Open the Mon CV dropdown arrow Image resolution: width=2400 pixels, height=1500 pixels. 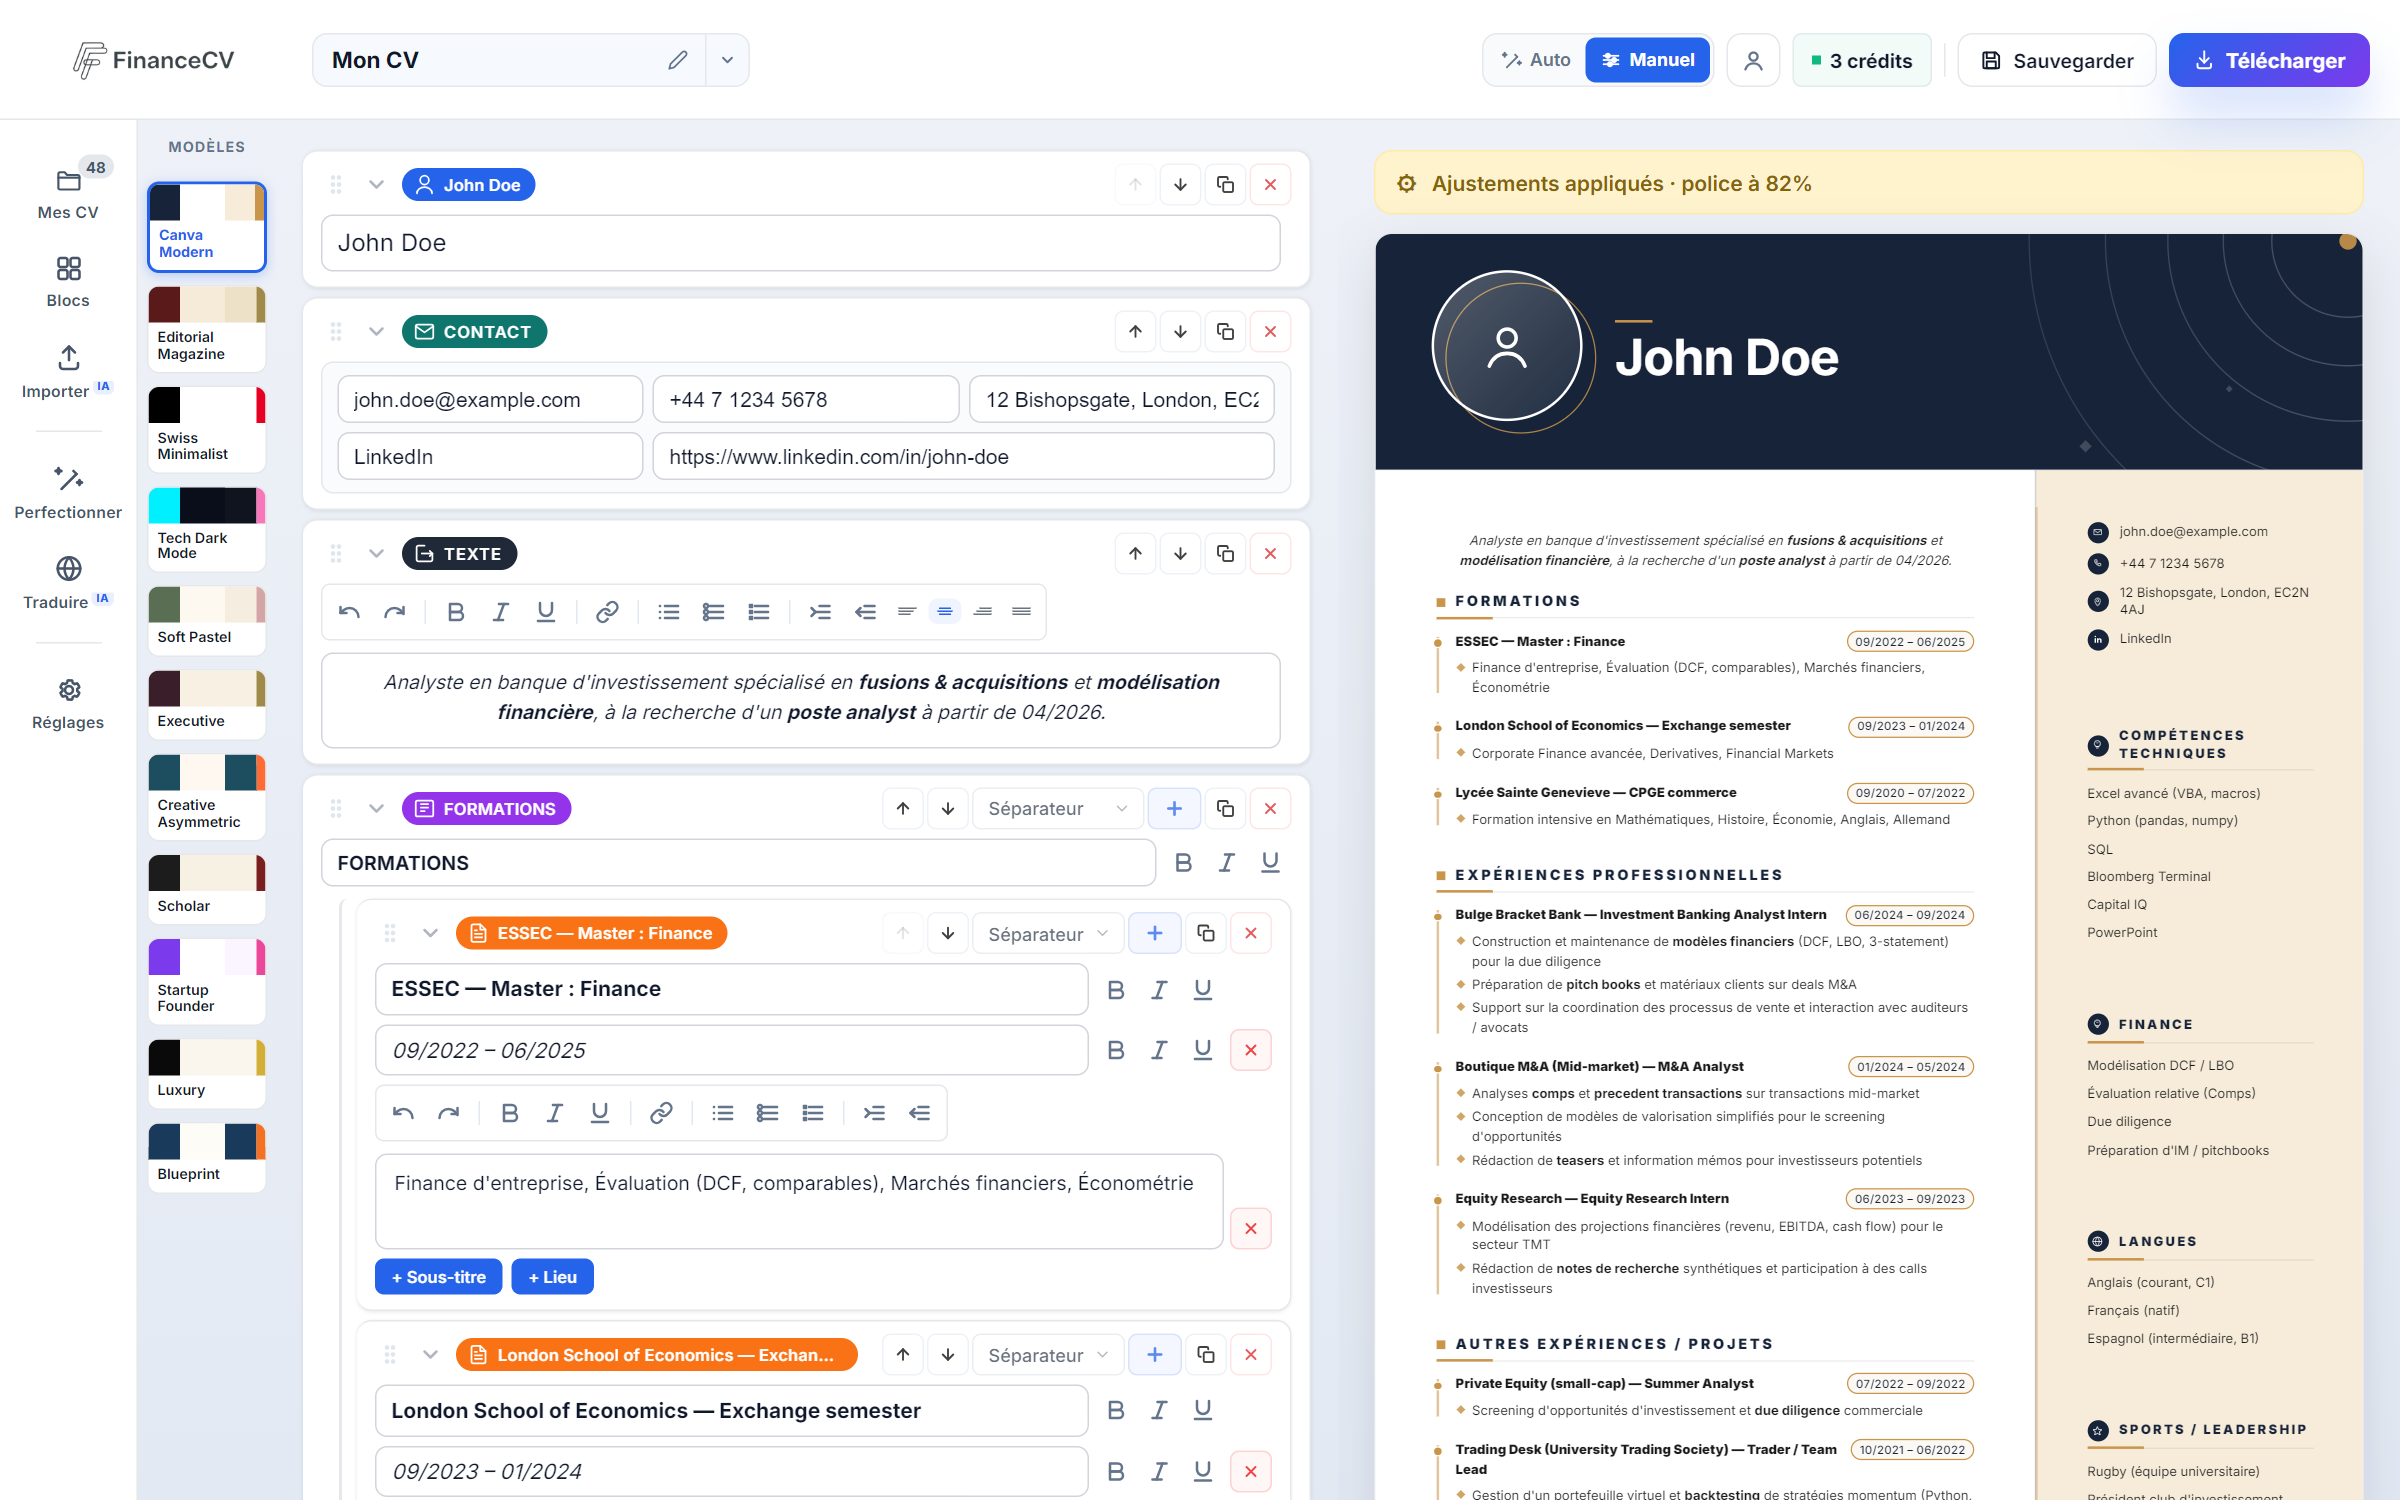coord(727,60)
